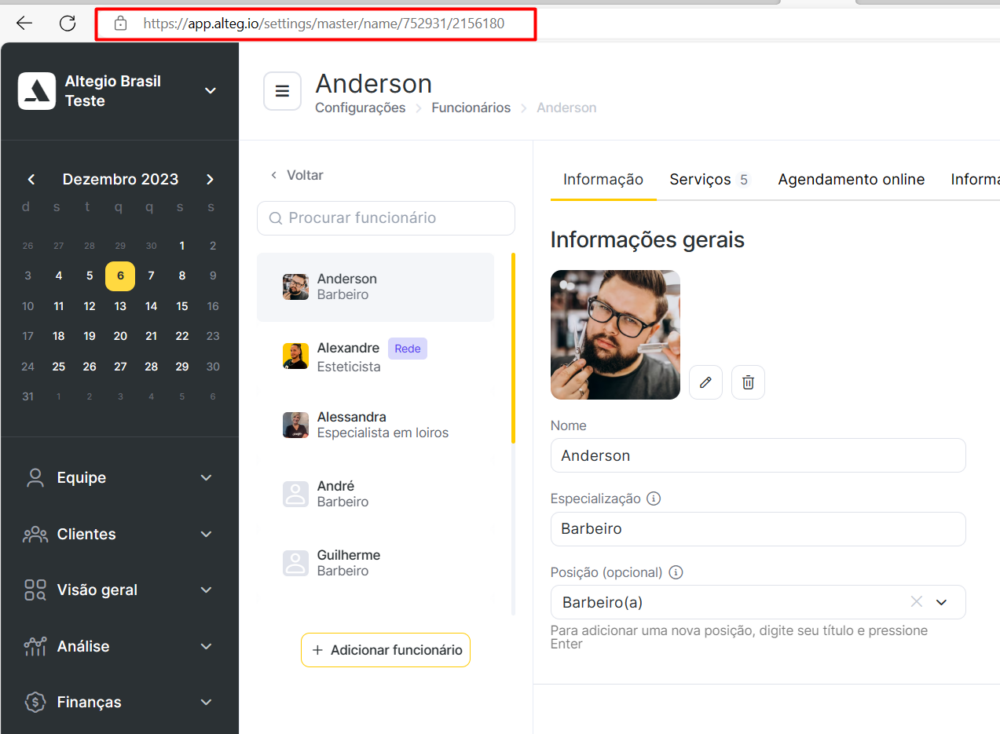Click Anderson's avatar in employee list

(x=295, y=287)
